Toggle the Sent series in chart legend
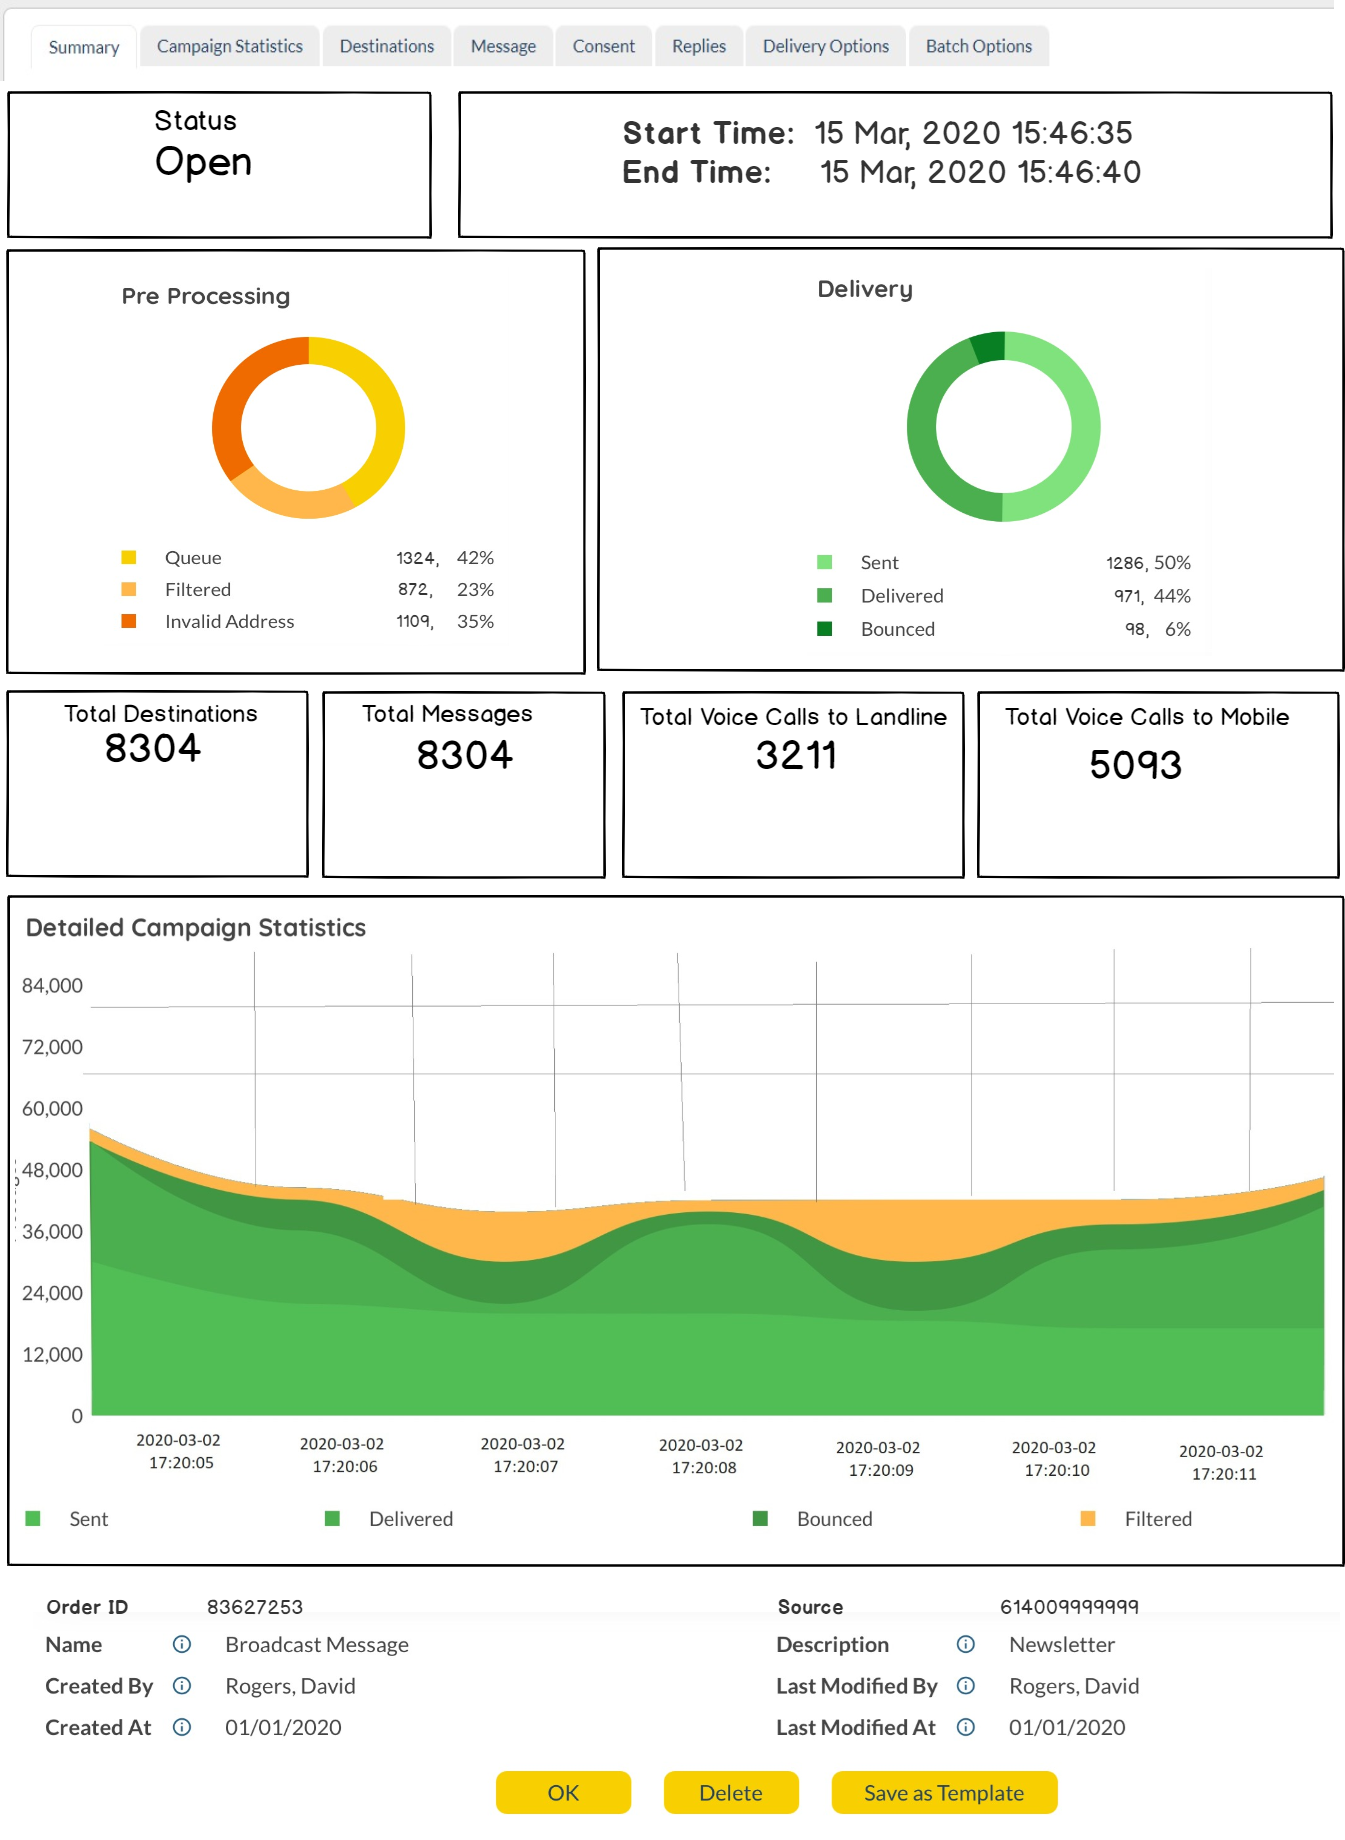The image size is (1345, 1840). point(33,1519)
